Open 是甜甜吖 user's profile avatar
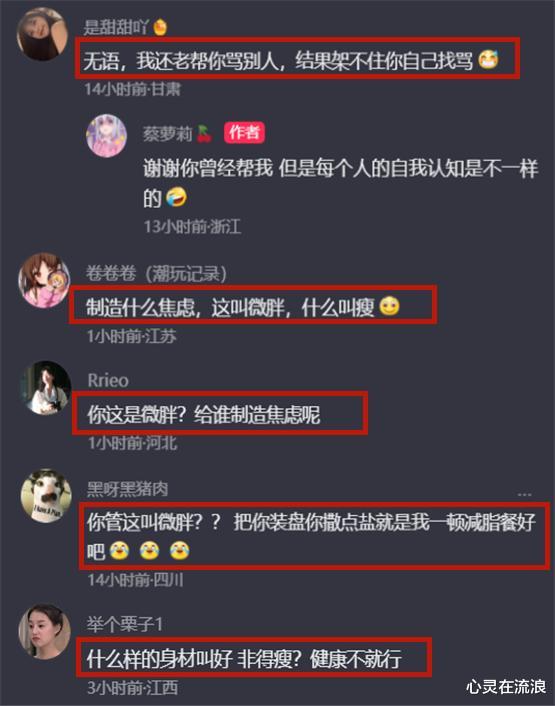Viewport: 555px width, 706px height. click(42, 34)
